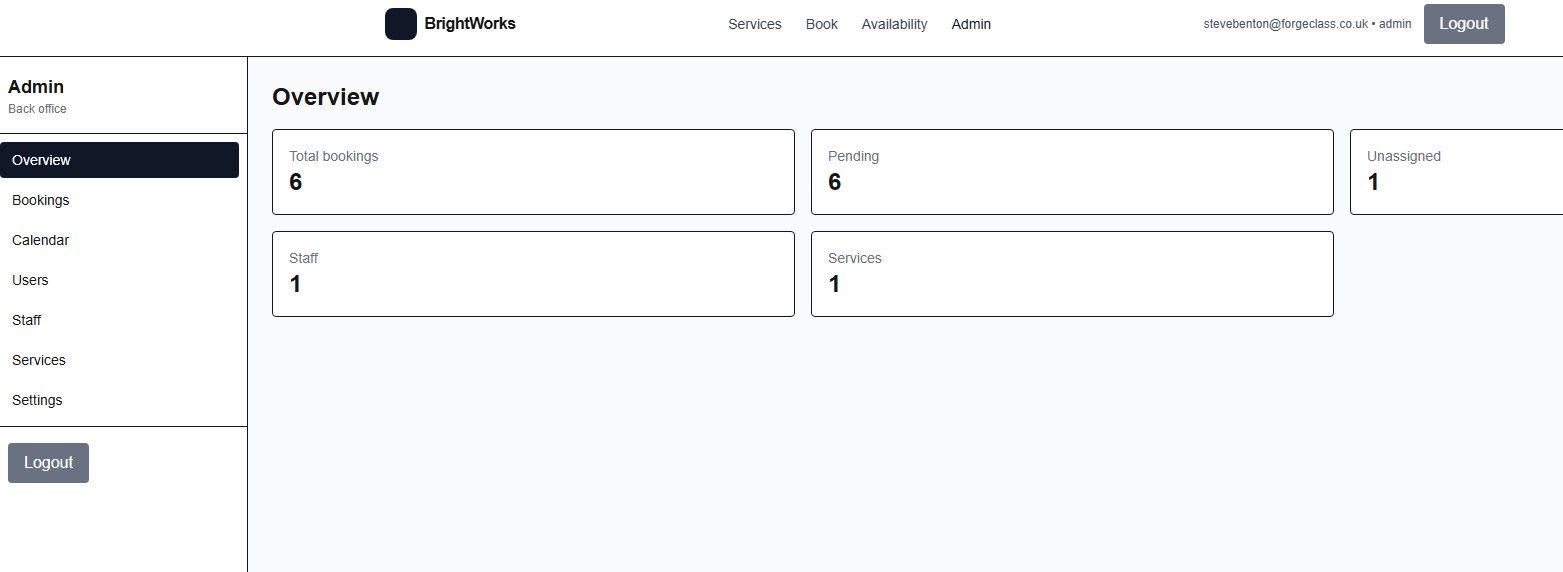Click the Pending stat card

coord(1072,172)
